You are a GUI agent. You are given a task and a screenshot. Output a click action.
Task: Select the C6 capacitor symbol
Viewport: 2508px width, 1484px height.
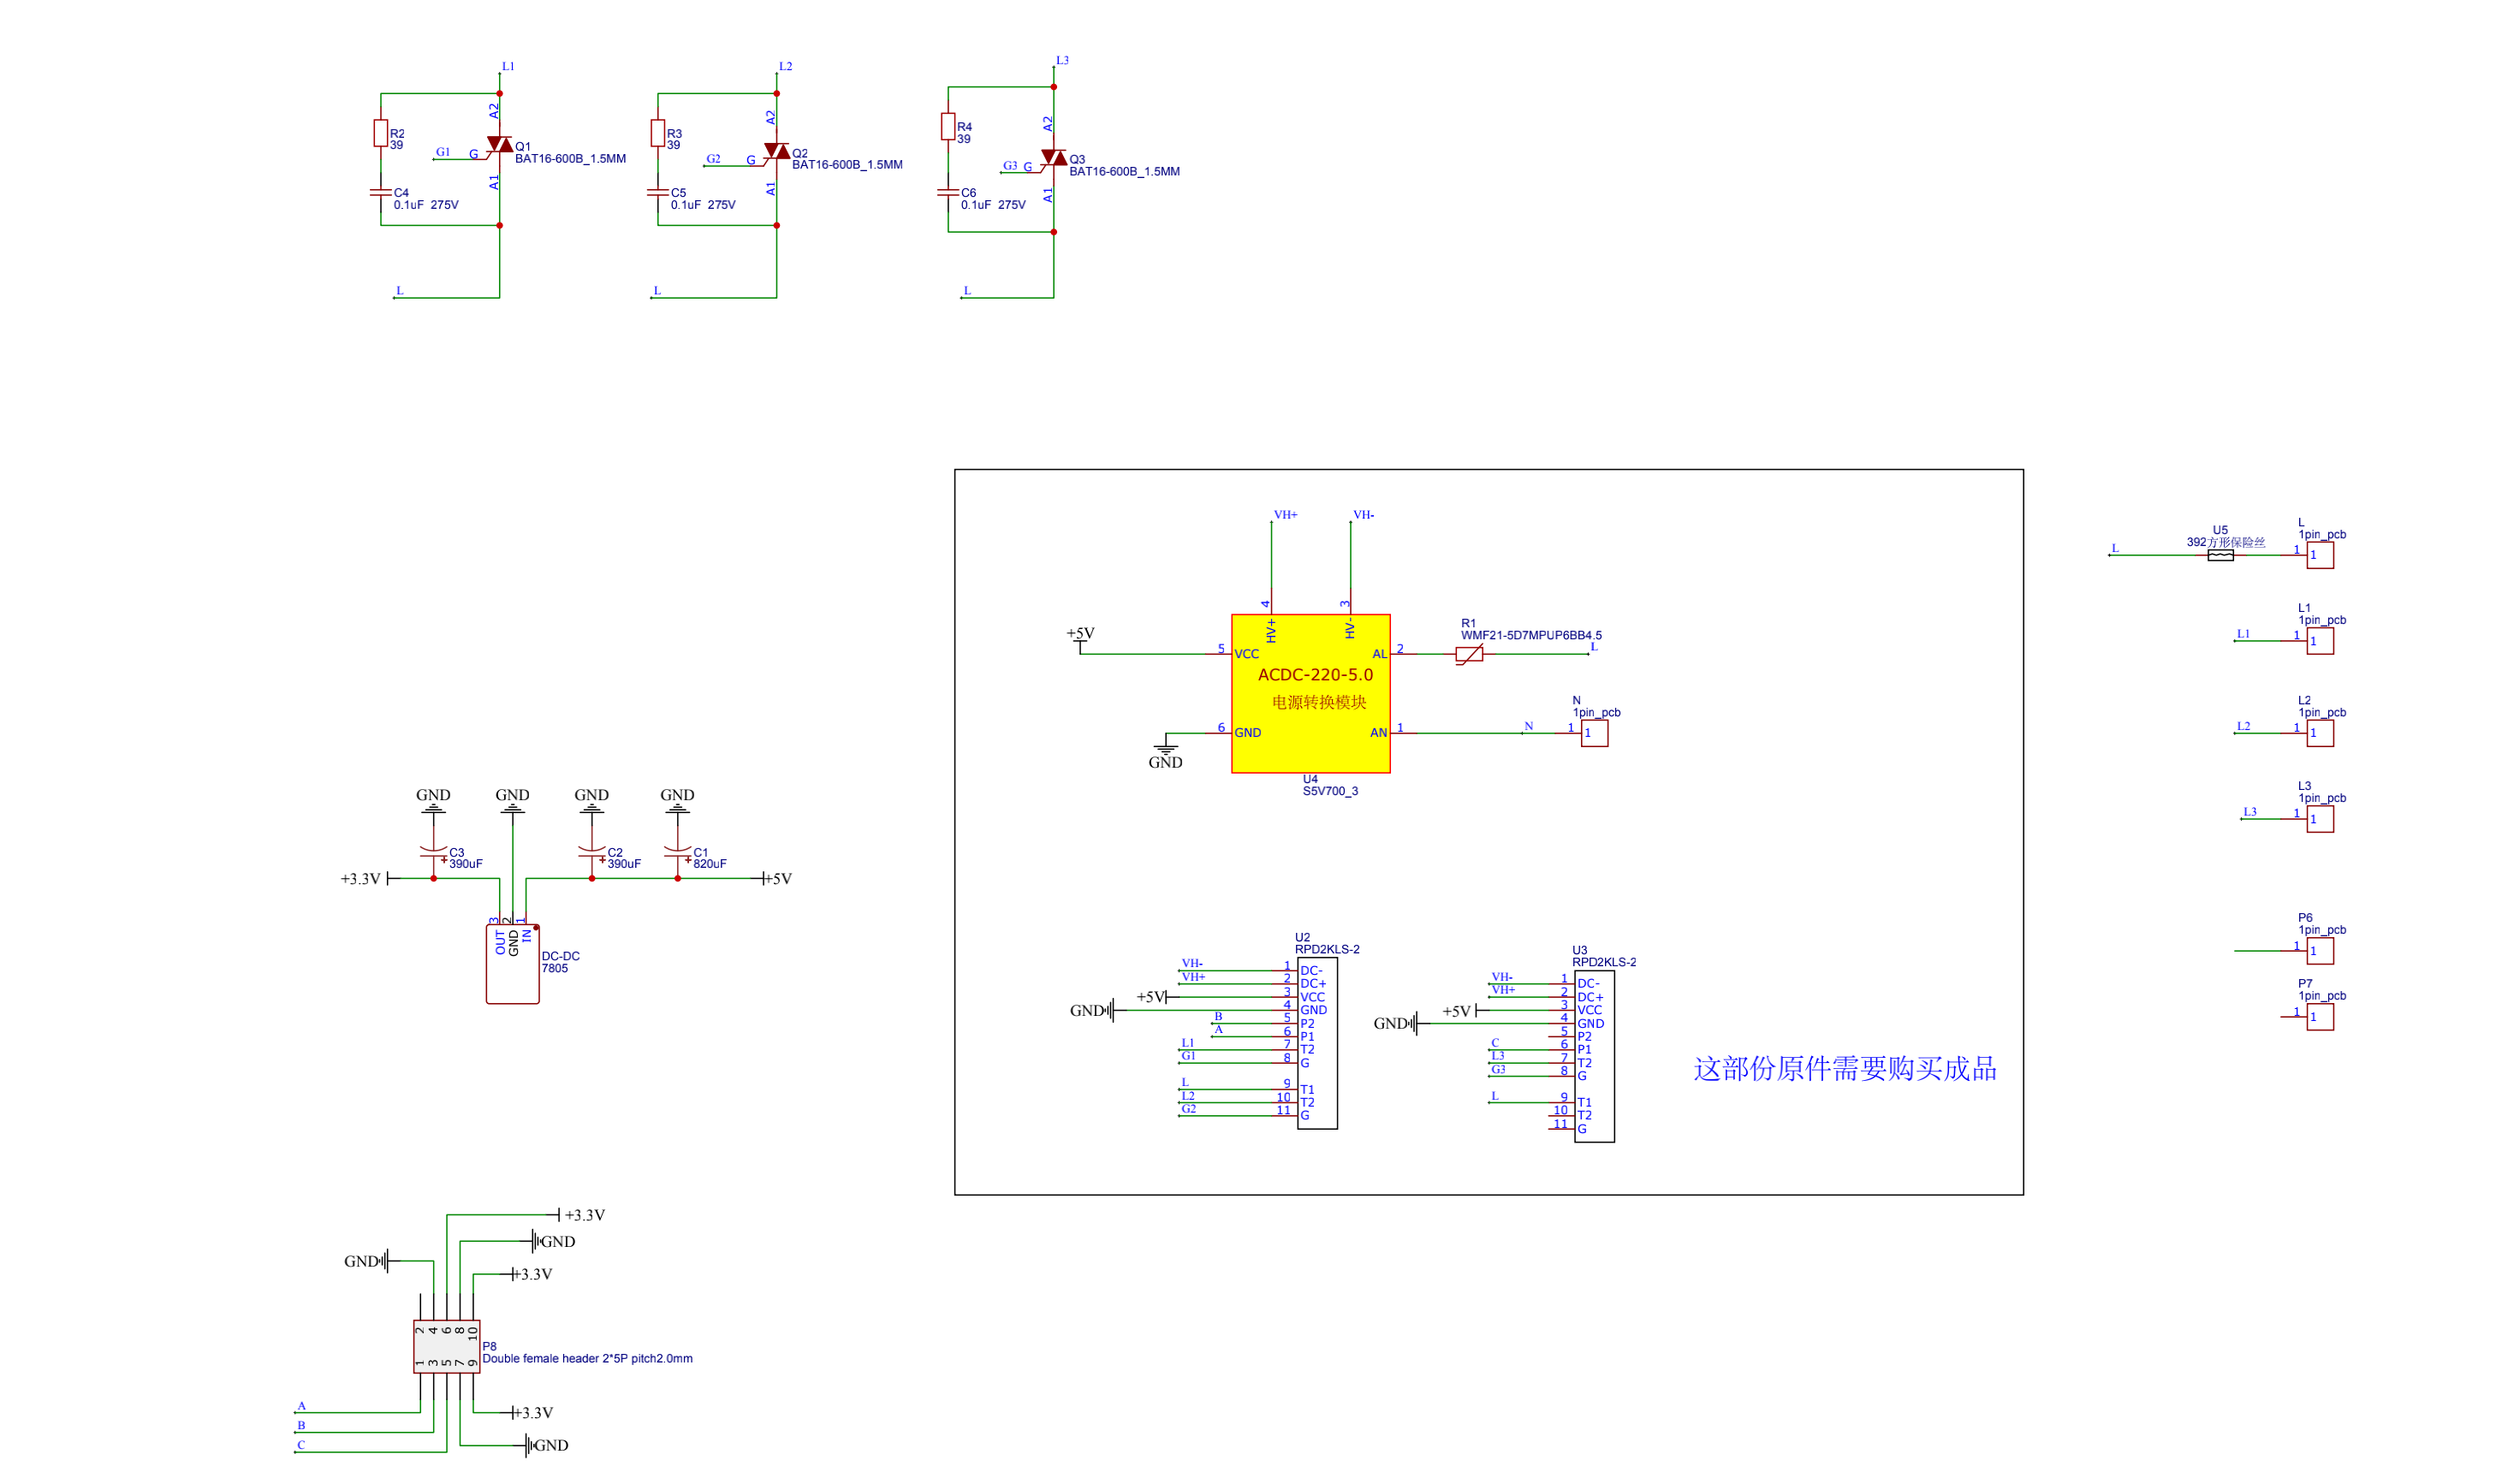pos(948,192)
